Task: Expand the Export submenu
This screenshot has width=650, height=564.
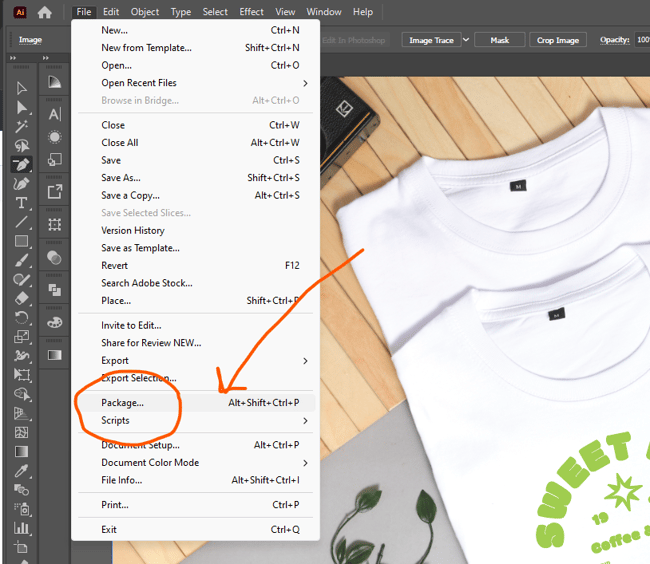Action: coord(305,361)
